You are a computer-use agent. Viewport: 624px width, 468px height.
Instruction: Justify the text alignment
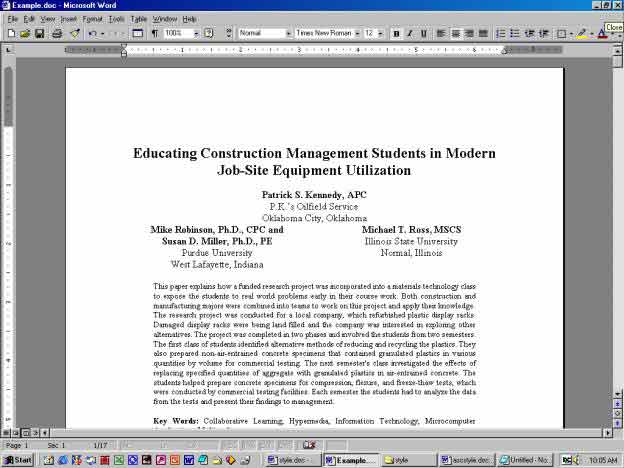click(x=483, y=34)
